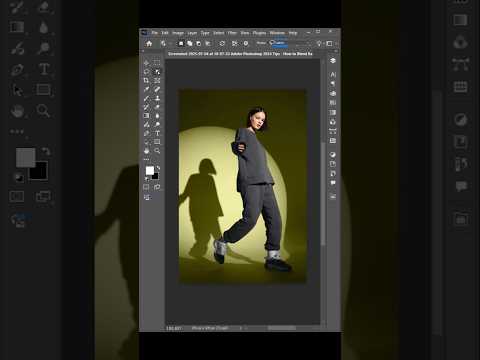Select the Lasso tool
Image resolution: width=480 pixels, height=360 pixels.
click(x=146, y=72)
